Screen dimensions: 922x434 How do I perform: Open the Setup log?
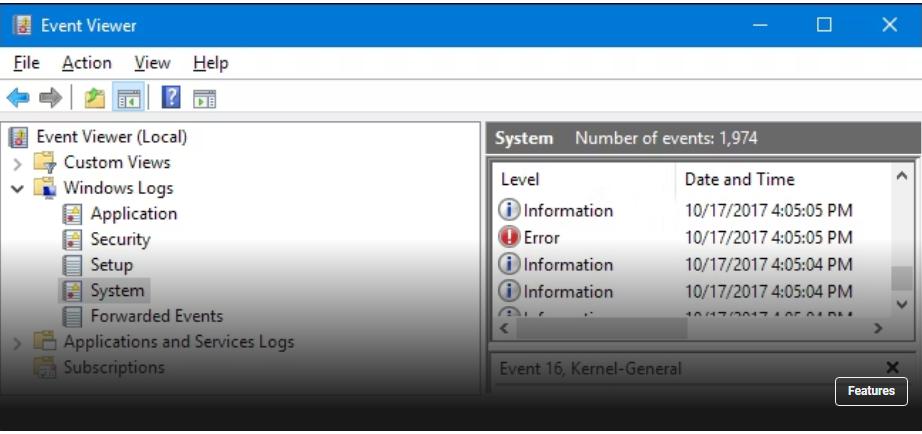click(x=112, y=265)
